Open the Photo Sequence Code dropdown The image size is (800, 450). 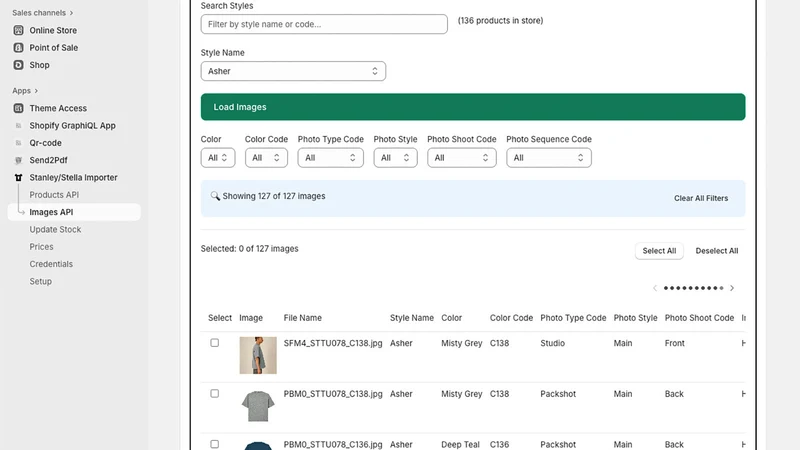549,158
